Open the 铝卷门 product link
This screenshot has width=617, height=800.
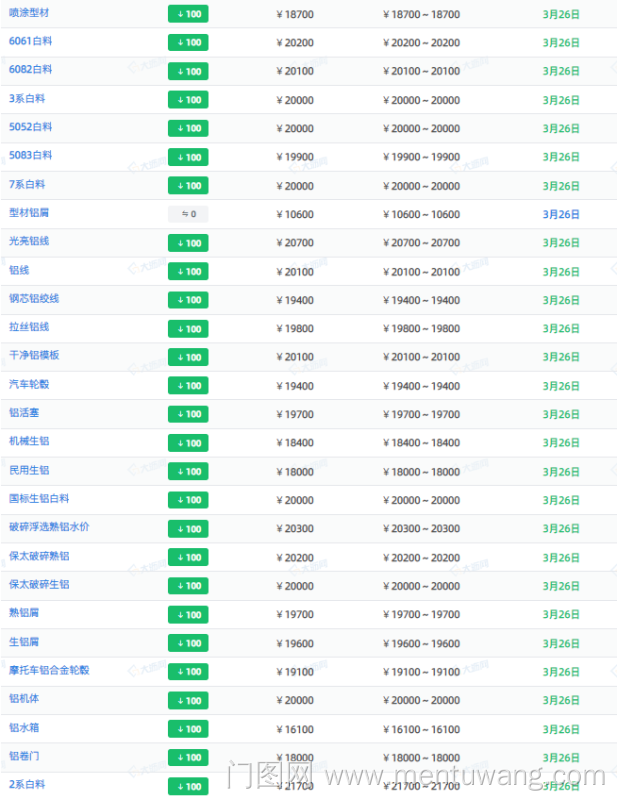click(x=24, y=756)
